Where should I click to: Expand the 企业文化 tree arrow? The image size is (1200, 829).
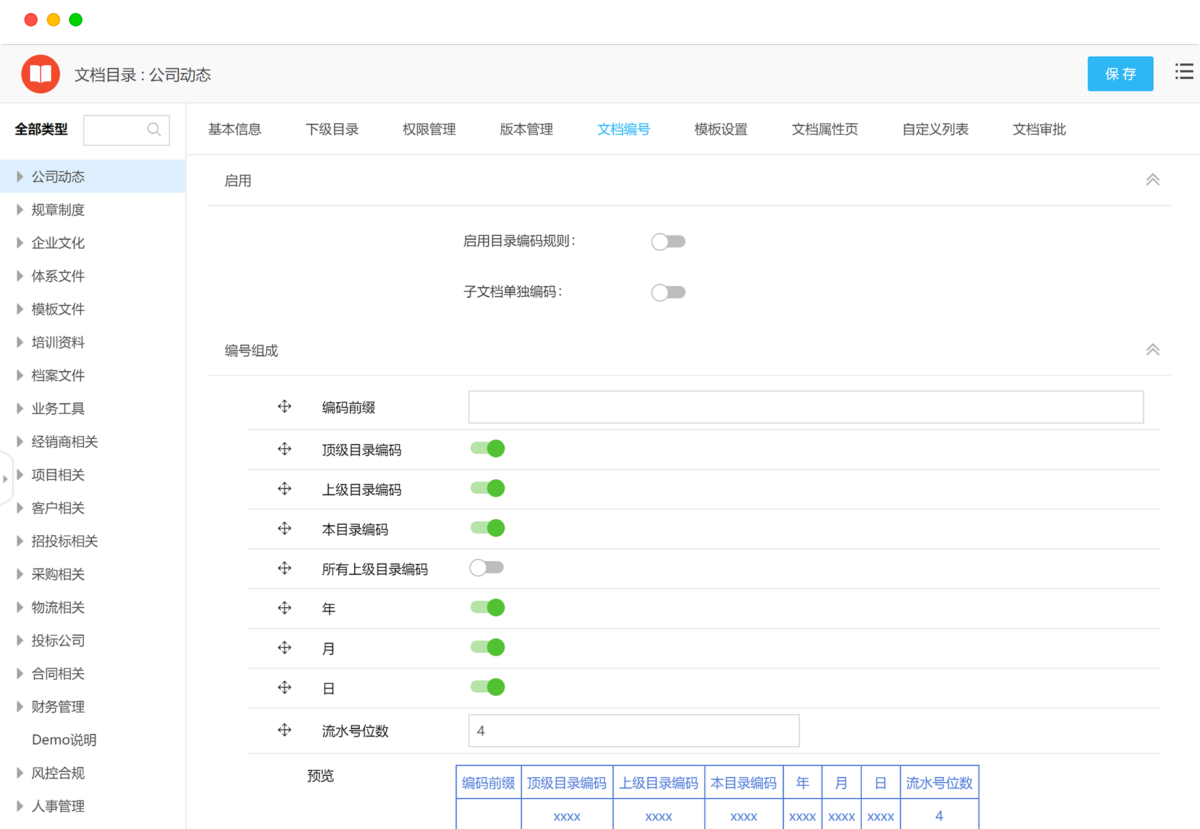20,242
